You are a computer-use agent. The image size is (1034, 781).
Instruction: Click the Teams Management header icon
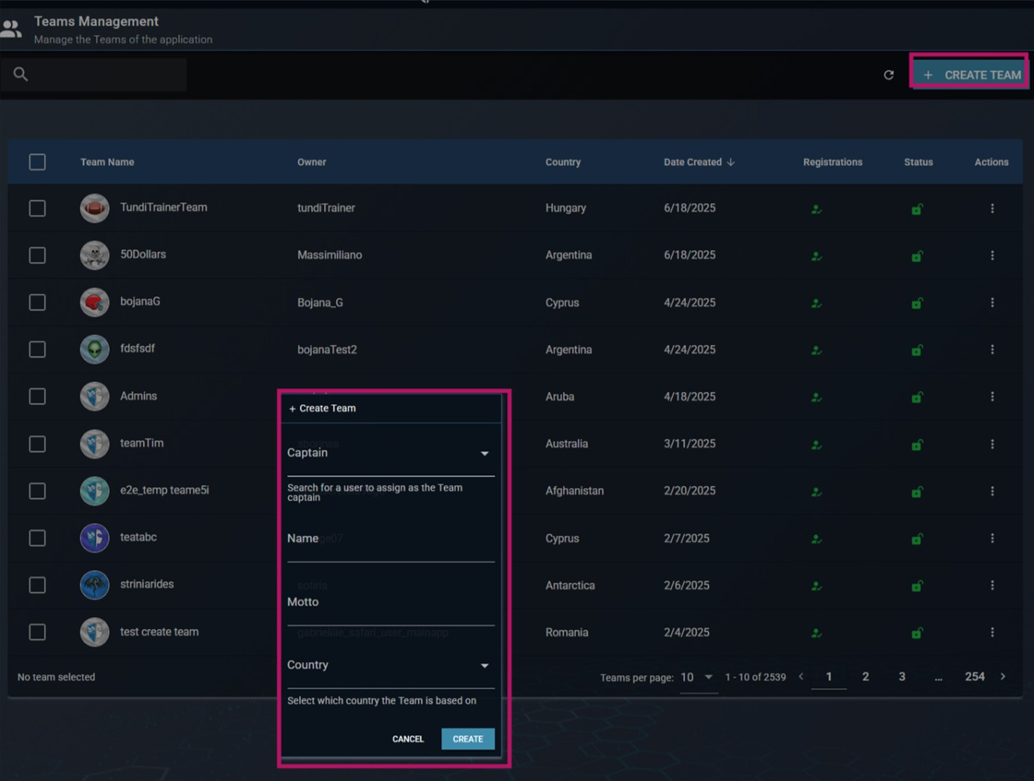click(13, 28)
